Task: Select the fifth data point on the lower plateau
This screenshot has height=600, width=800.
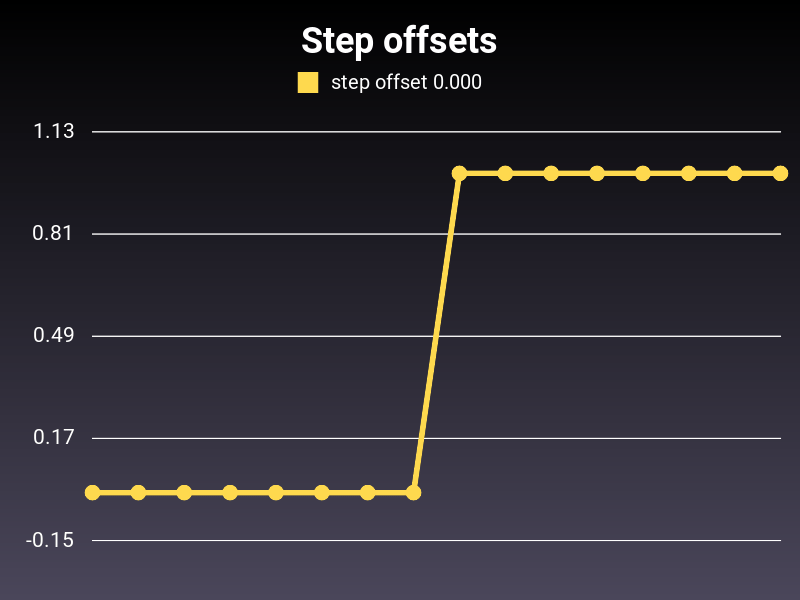Action: 276,492
